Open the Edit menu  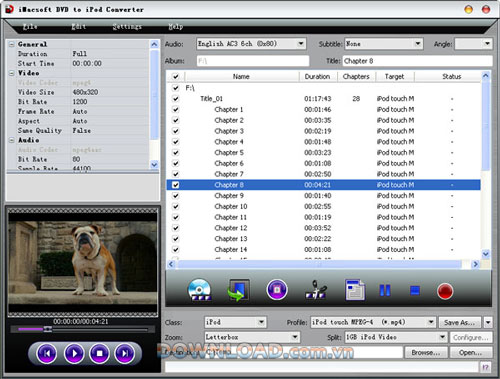[x=79, y=26]
